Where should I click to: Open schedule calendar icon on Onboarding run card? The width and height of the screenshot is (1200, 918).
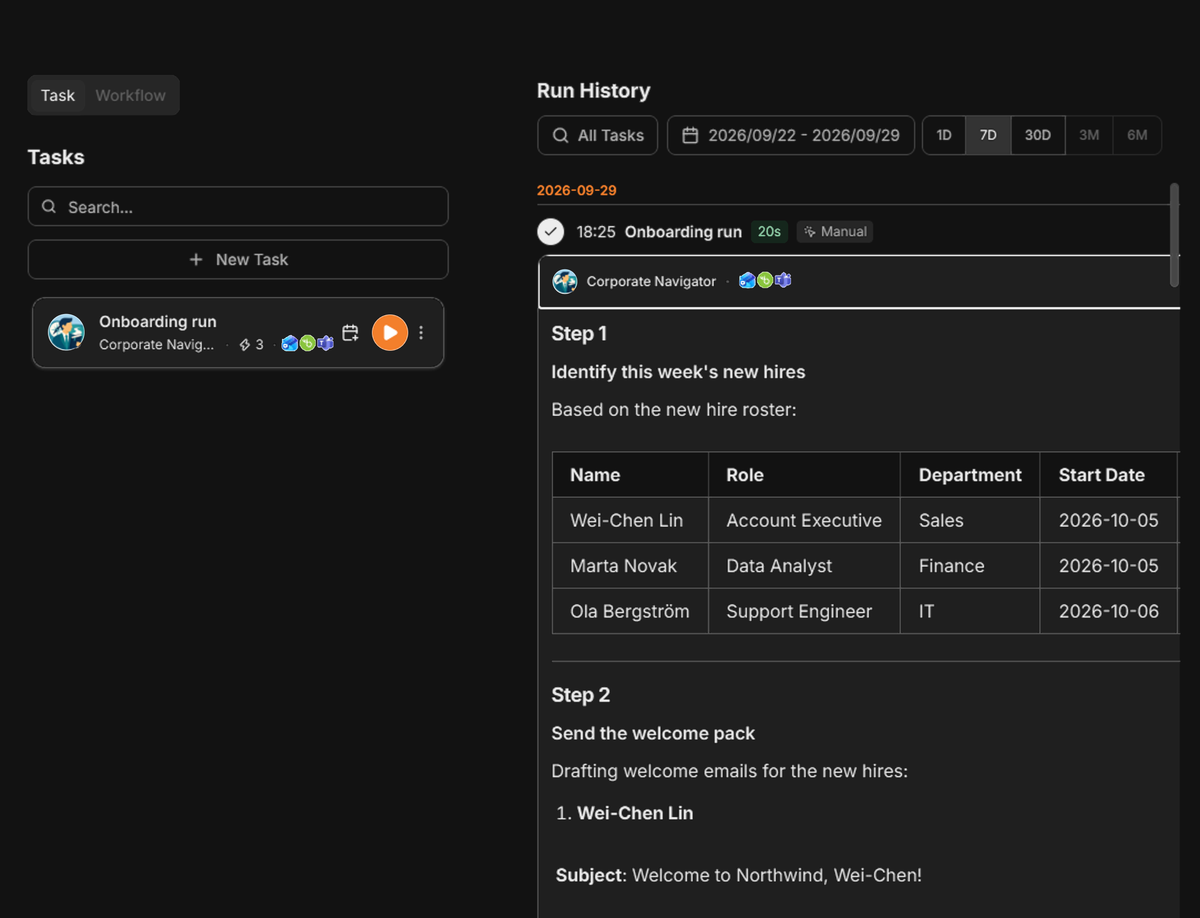point(350,333)
